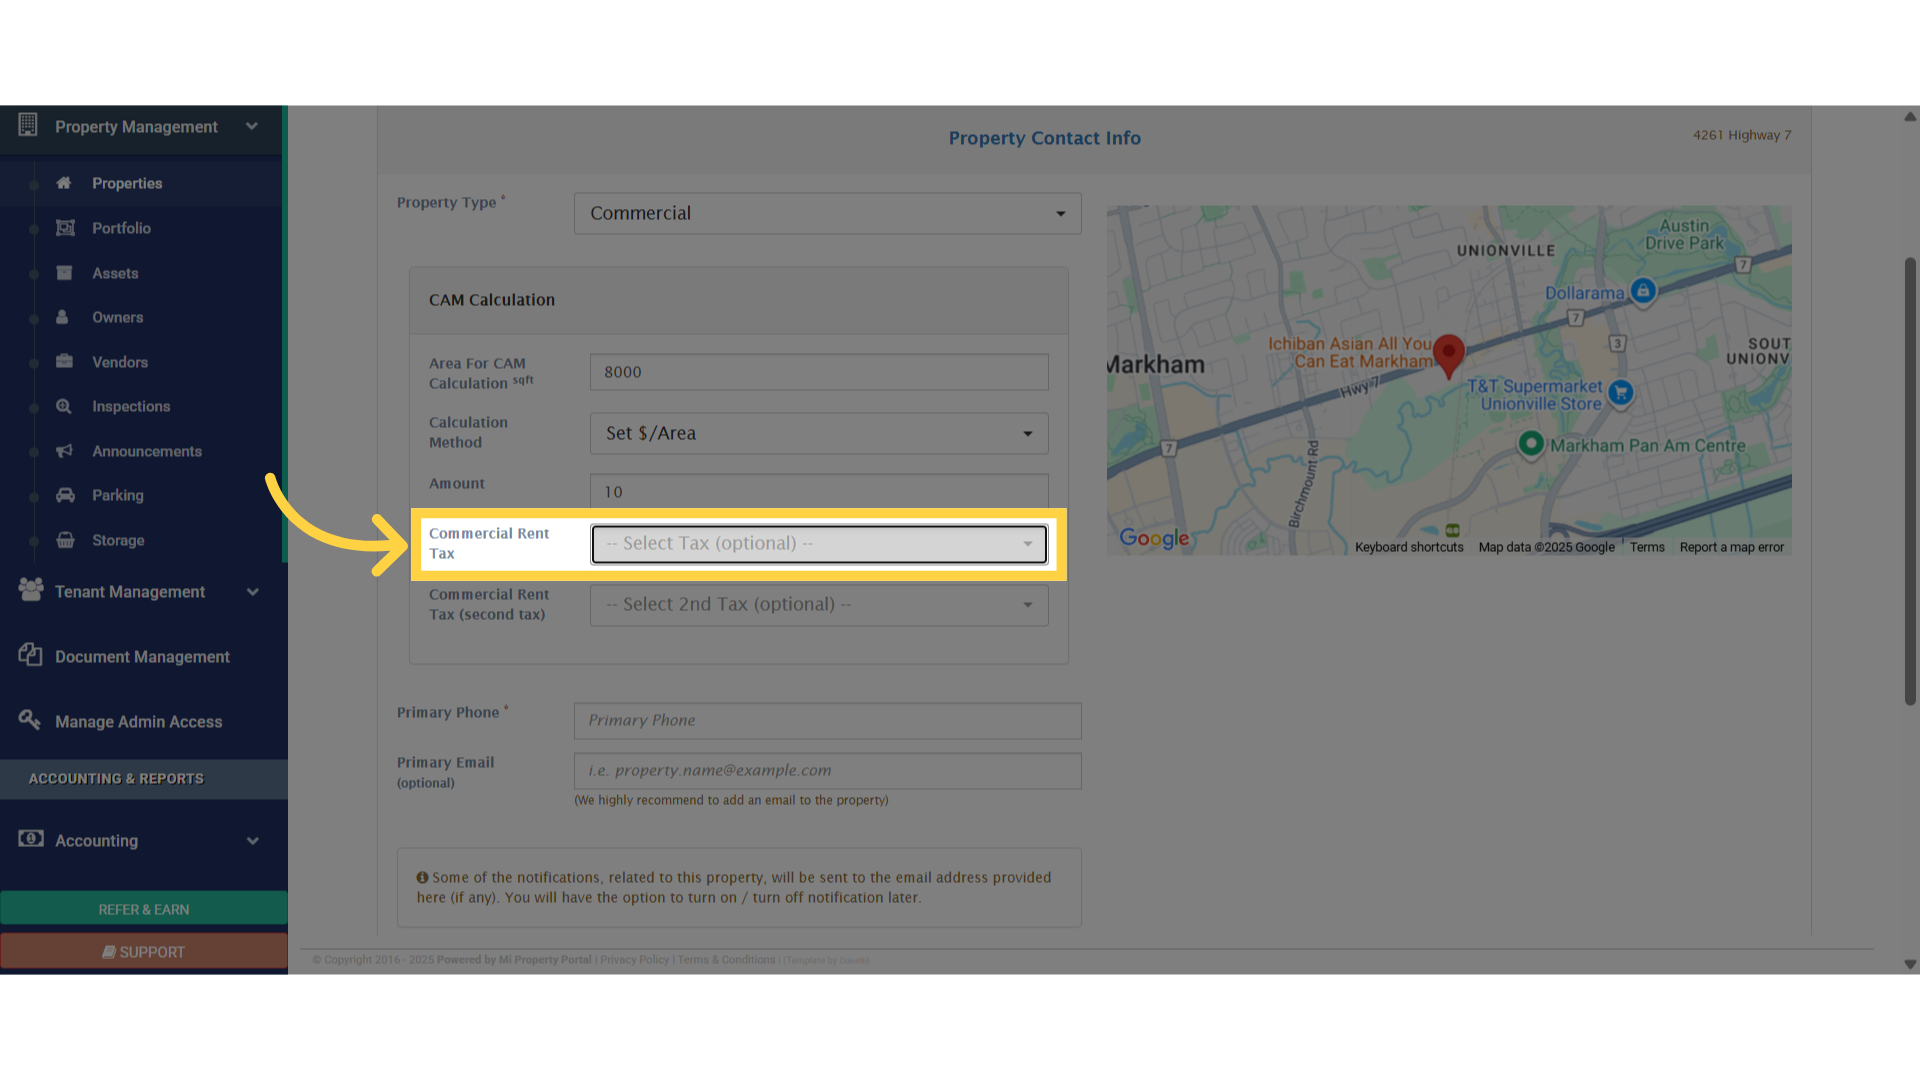Screen dimensions: 1920x1080
Task: Open the Properties section via home icon
Action: tap(64, 183)
